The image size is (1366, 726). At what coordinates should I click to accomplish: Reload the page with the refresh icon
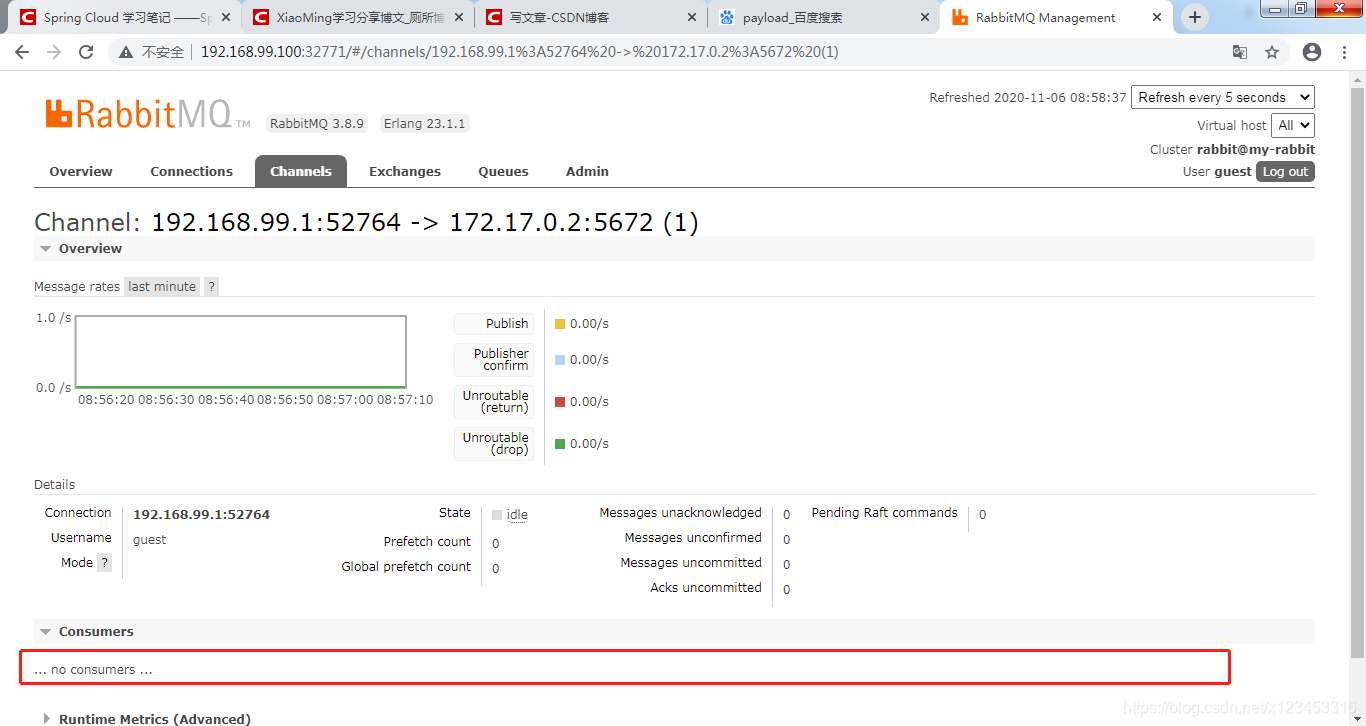point(86,52)
